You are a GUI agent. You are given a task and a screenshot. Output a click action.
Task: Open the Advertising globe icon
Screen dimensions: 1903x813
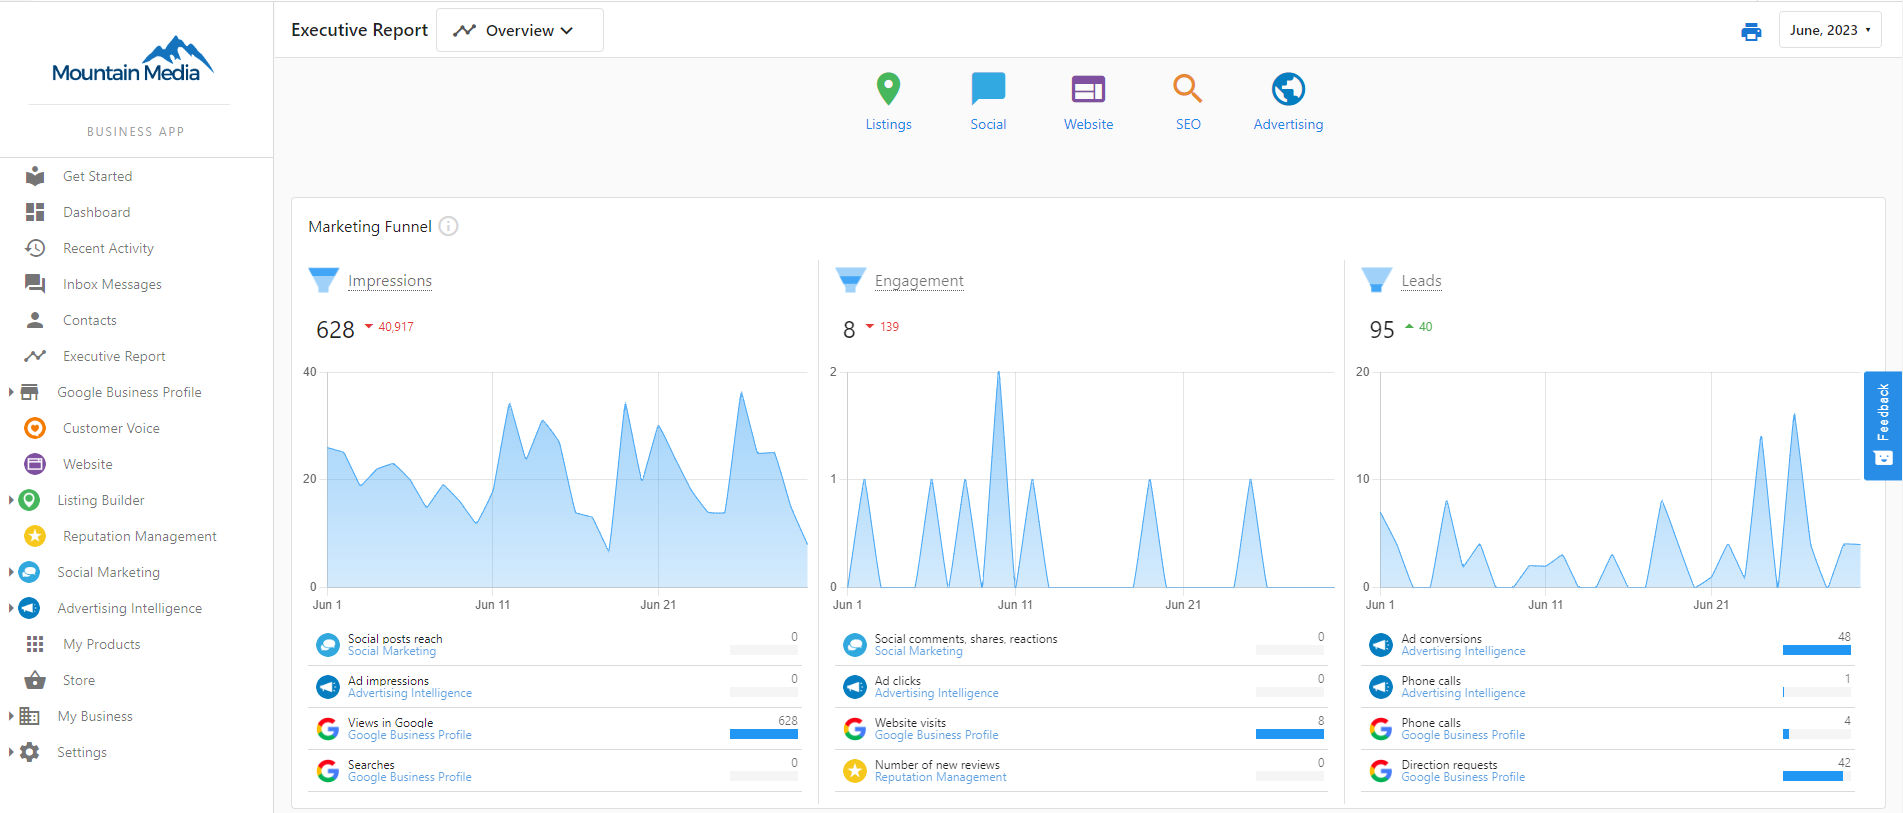pos(1288,90)
